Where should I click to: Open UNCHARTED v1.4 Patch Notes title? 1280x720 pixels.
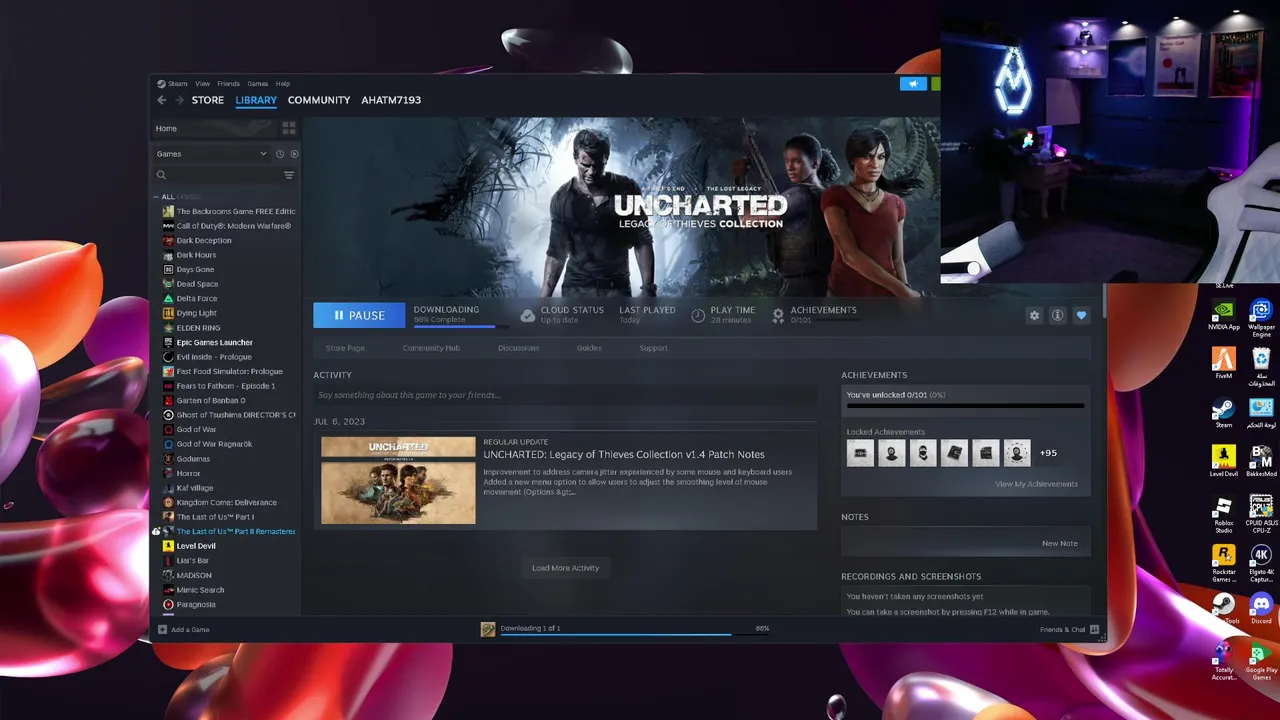tap(623, 454)
